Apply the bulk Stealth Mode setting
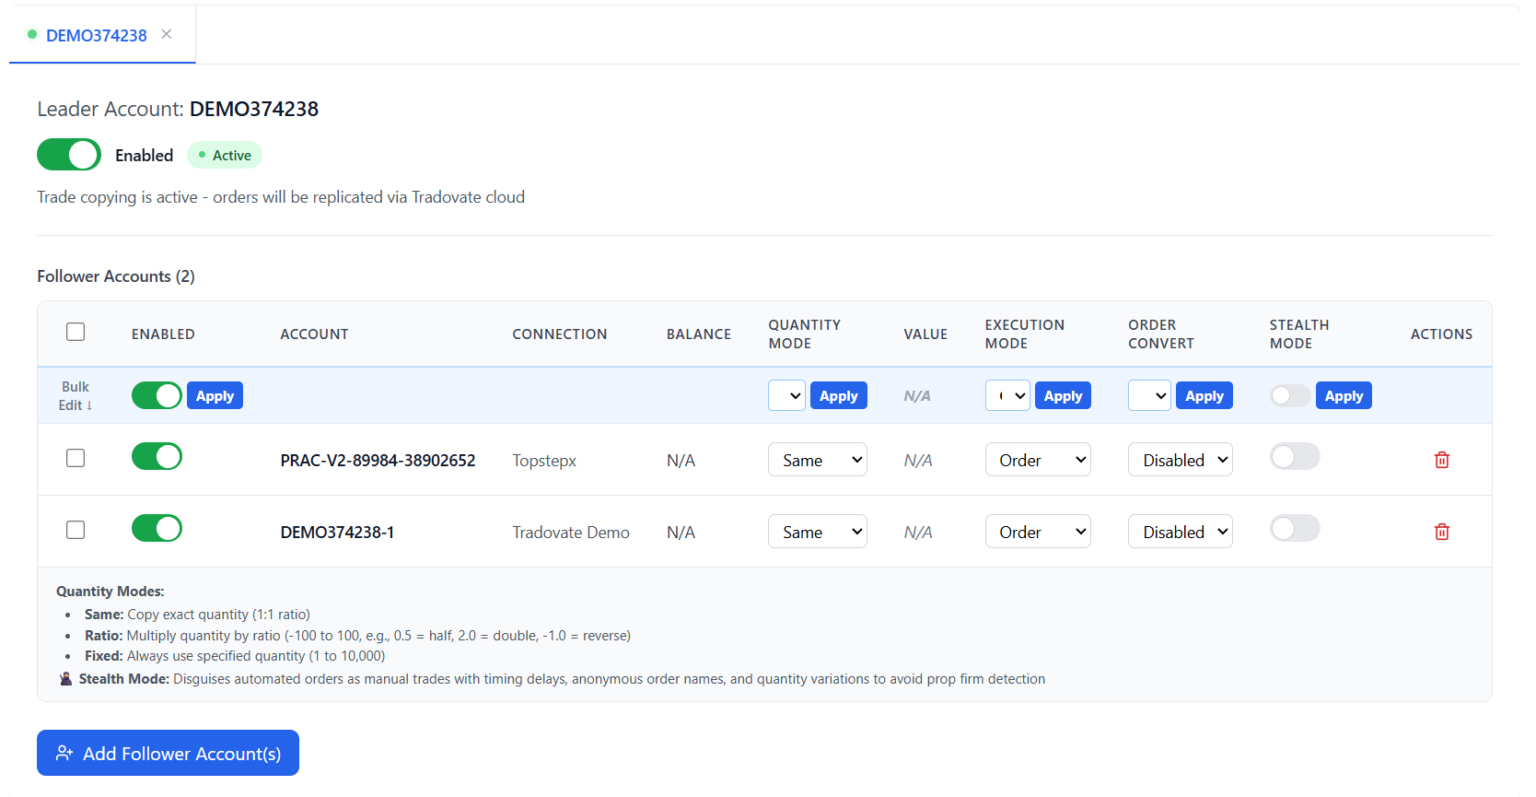Viewport: 1536px width, 797px height. coord(1343,396)
